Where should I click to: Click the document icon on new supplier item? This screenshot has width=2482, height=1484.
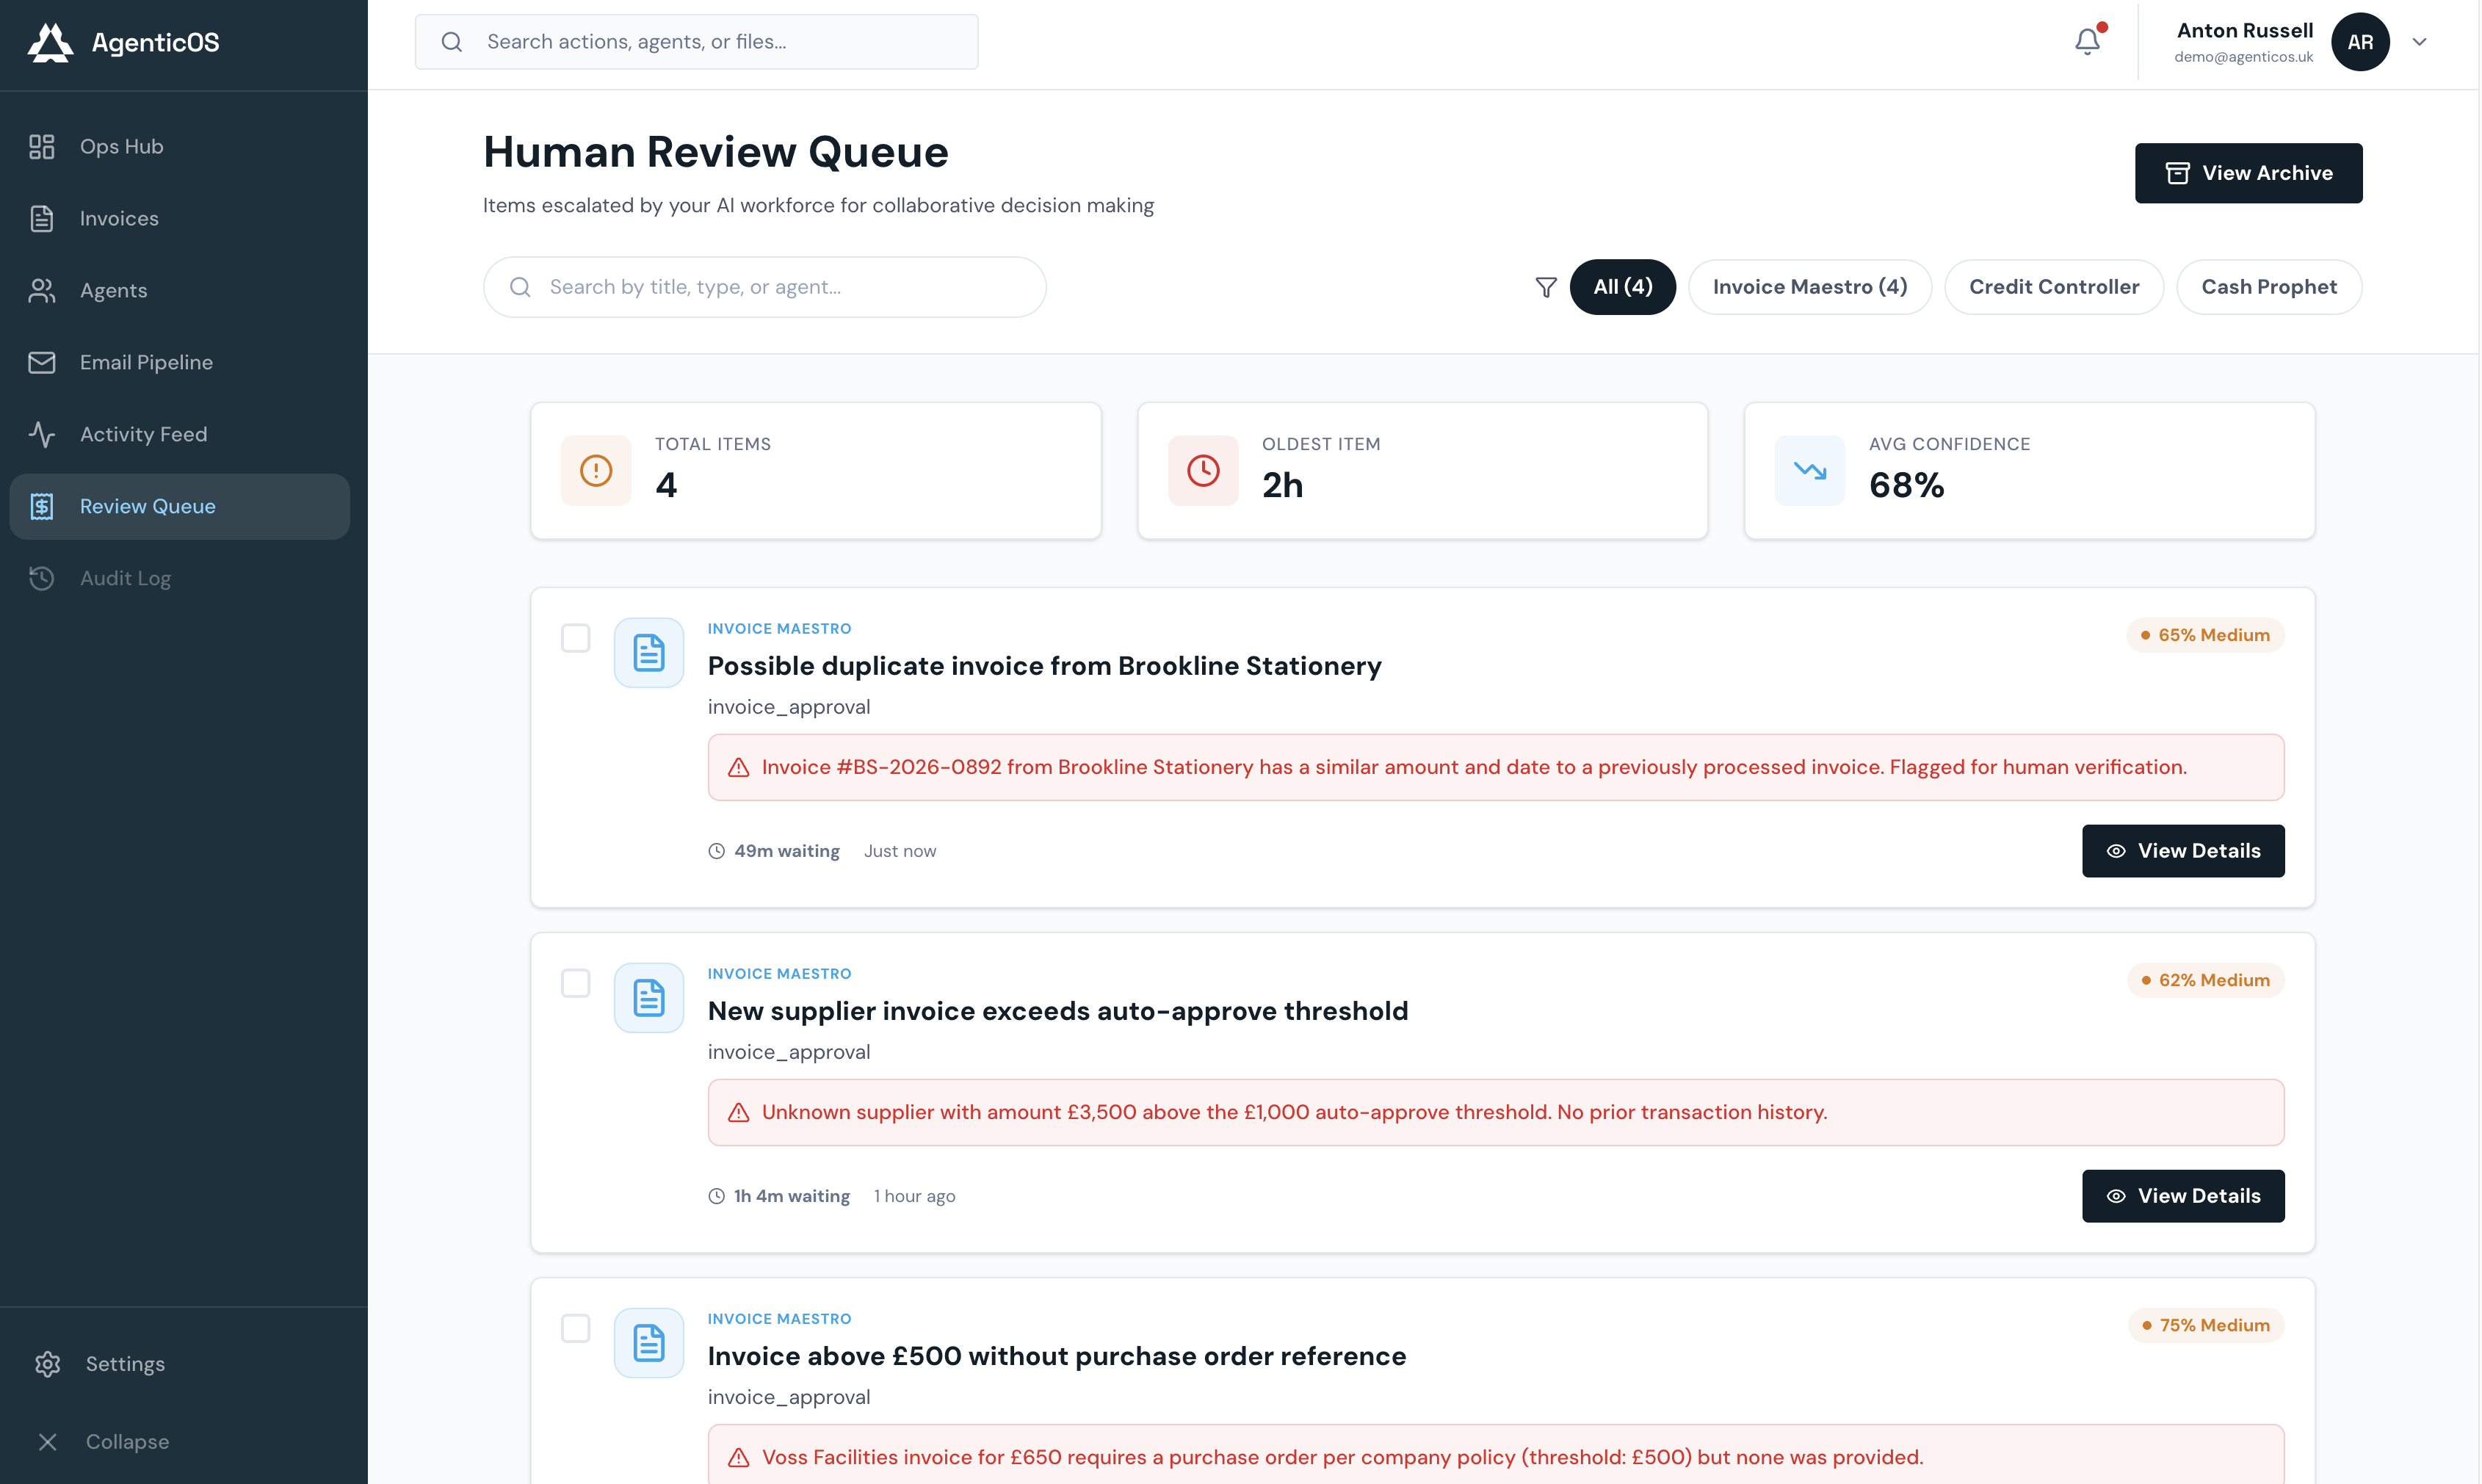[649, 998]
